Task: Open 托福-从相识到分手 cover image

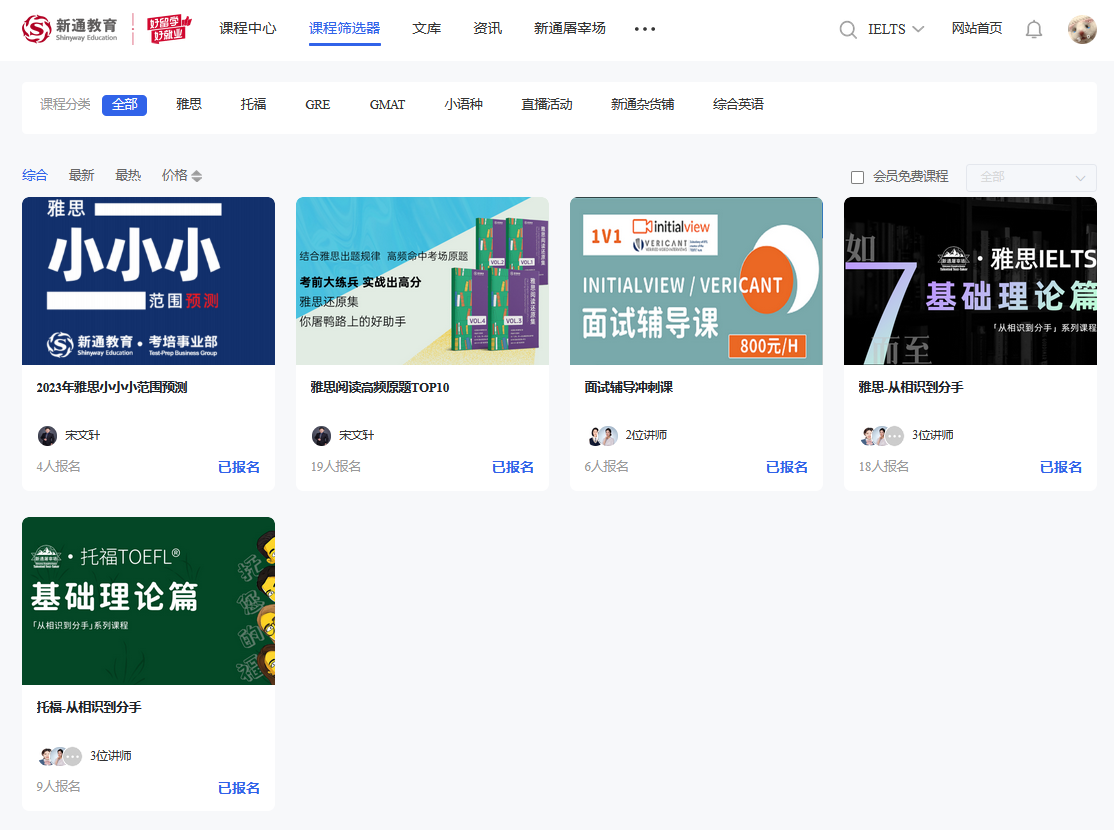Action: (148, 601)
